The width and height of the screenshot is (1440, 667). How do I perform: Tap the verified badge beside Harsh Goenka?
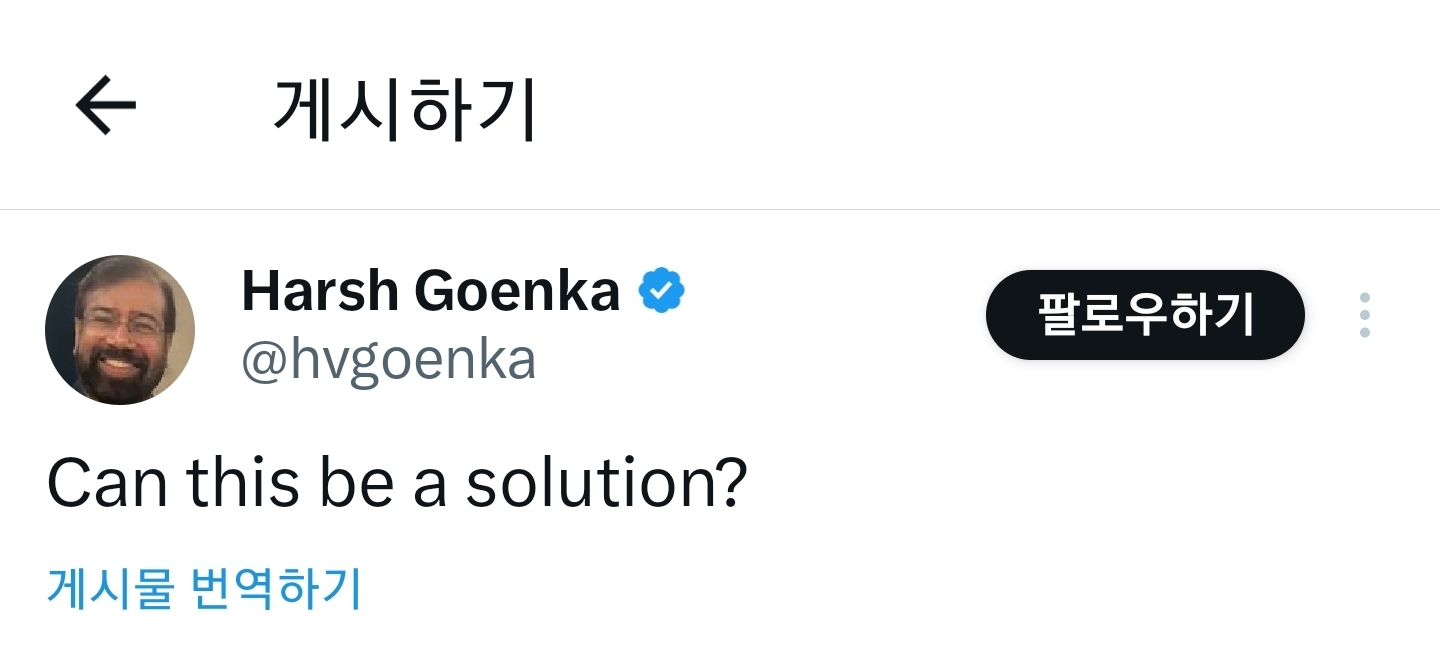(x=662, y=291)
